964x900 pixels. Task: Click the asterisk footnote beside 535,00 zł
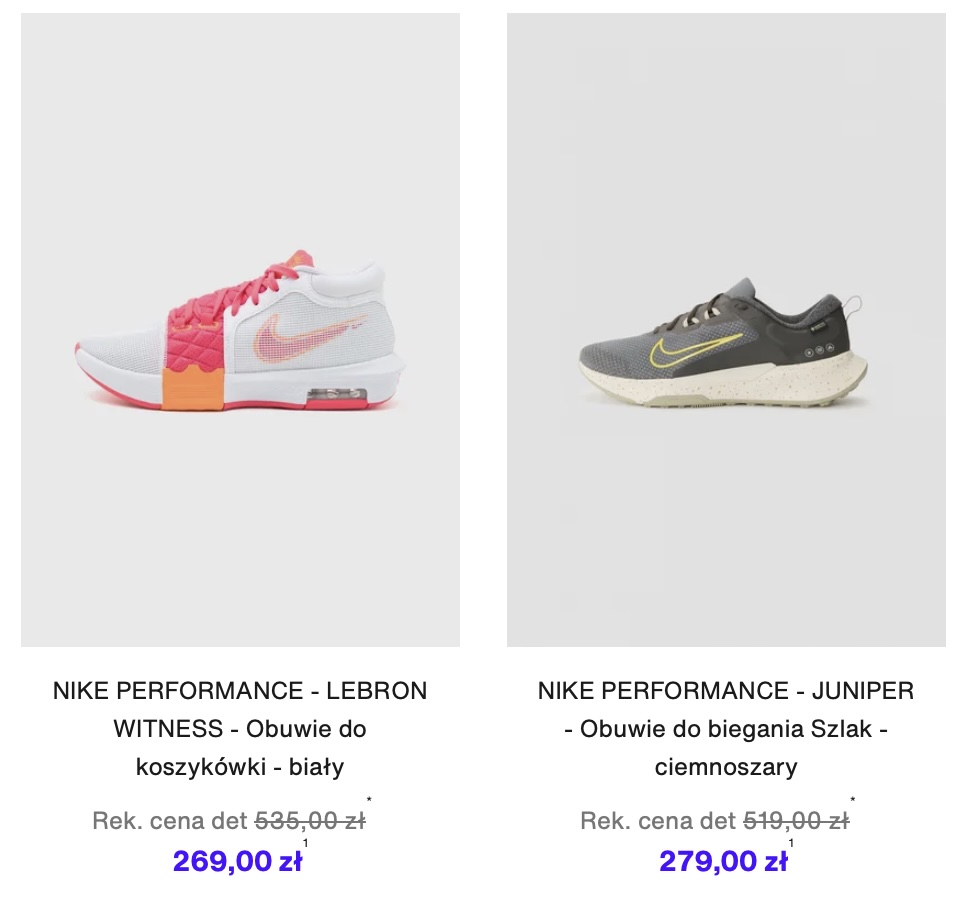pyautogui.click(x=369, y=800)
